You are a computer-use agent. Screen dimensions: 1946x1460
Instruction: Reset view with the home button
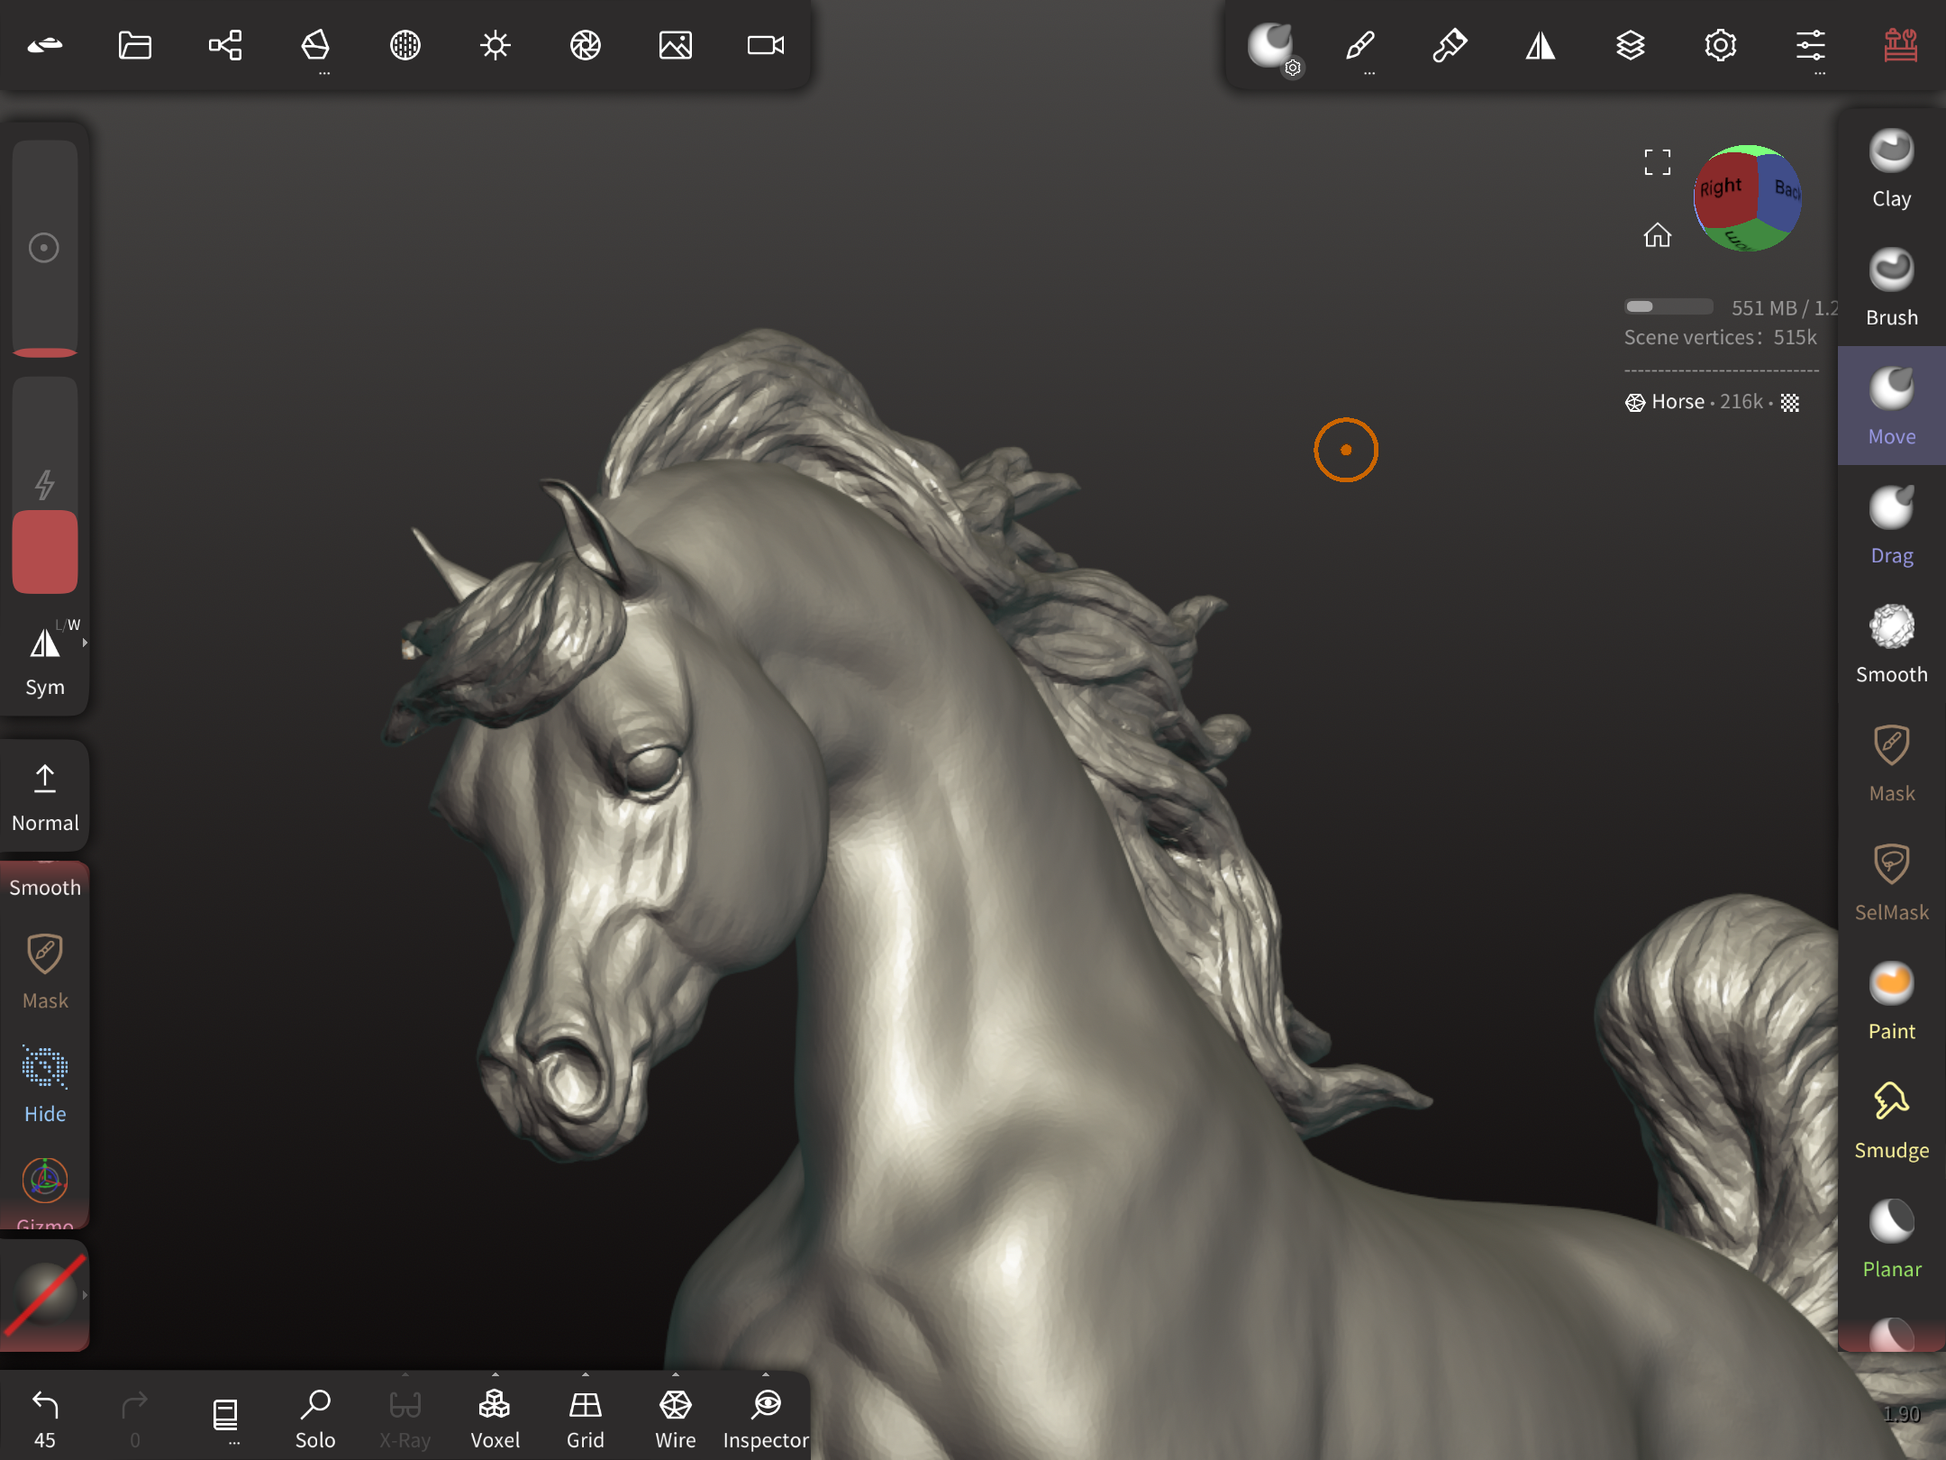click(1657, 235)
